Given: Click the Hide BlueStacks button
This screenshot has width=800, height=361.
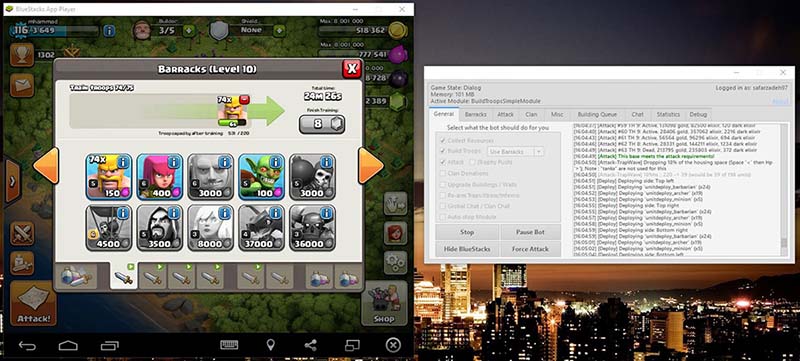Looking at the screenshot, I should pyautogui.click(x=467, y=249).
